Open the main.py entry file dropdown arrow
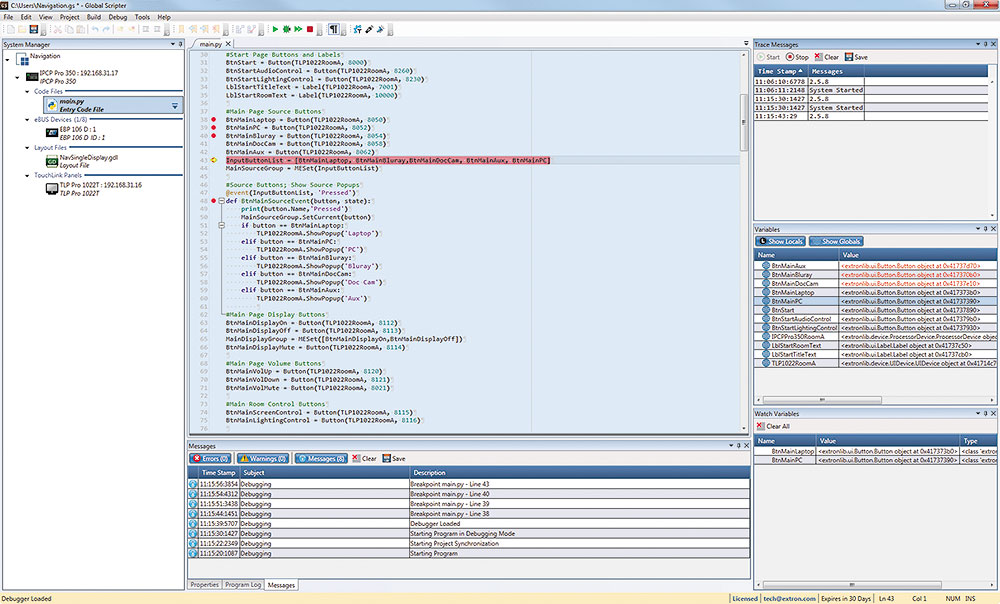Image resolution: width=1000 pixels, height=604 pixels. point(175,105)
